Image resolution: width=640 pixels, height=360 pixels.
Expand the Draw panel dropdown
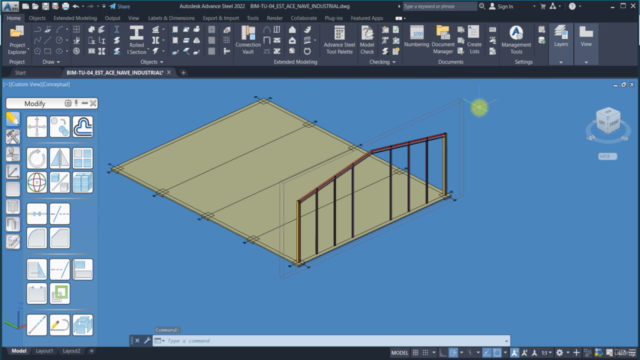click(x=51, y=62)
